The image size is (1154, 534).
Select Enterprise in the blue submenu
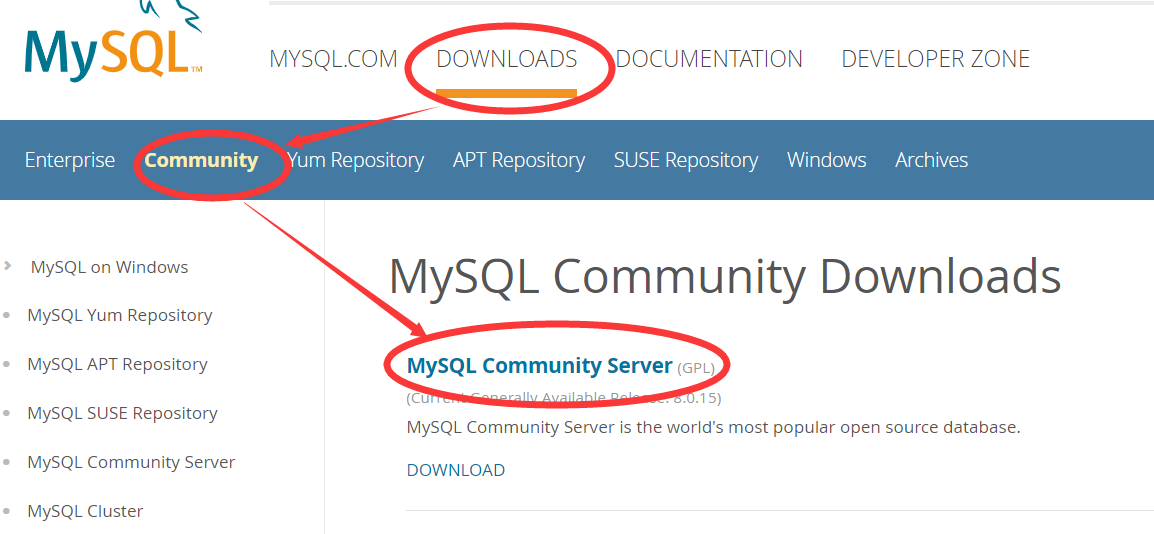point(70,160)
